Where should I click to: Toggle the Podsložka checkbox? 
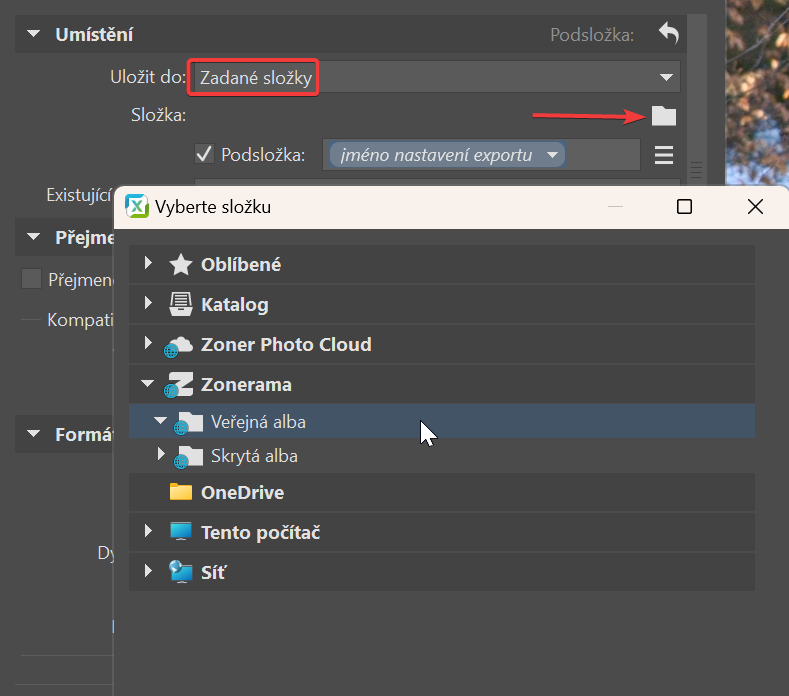tap(204, 154)
